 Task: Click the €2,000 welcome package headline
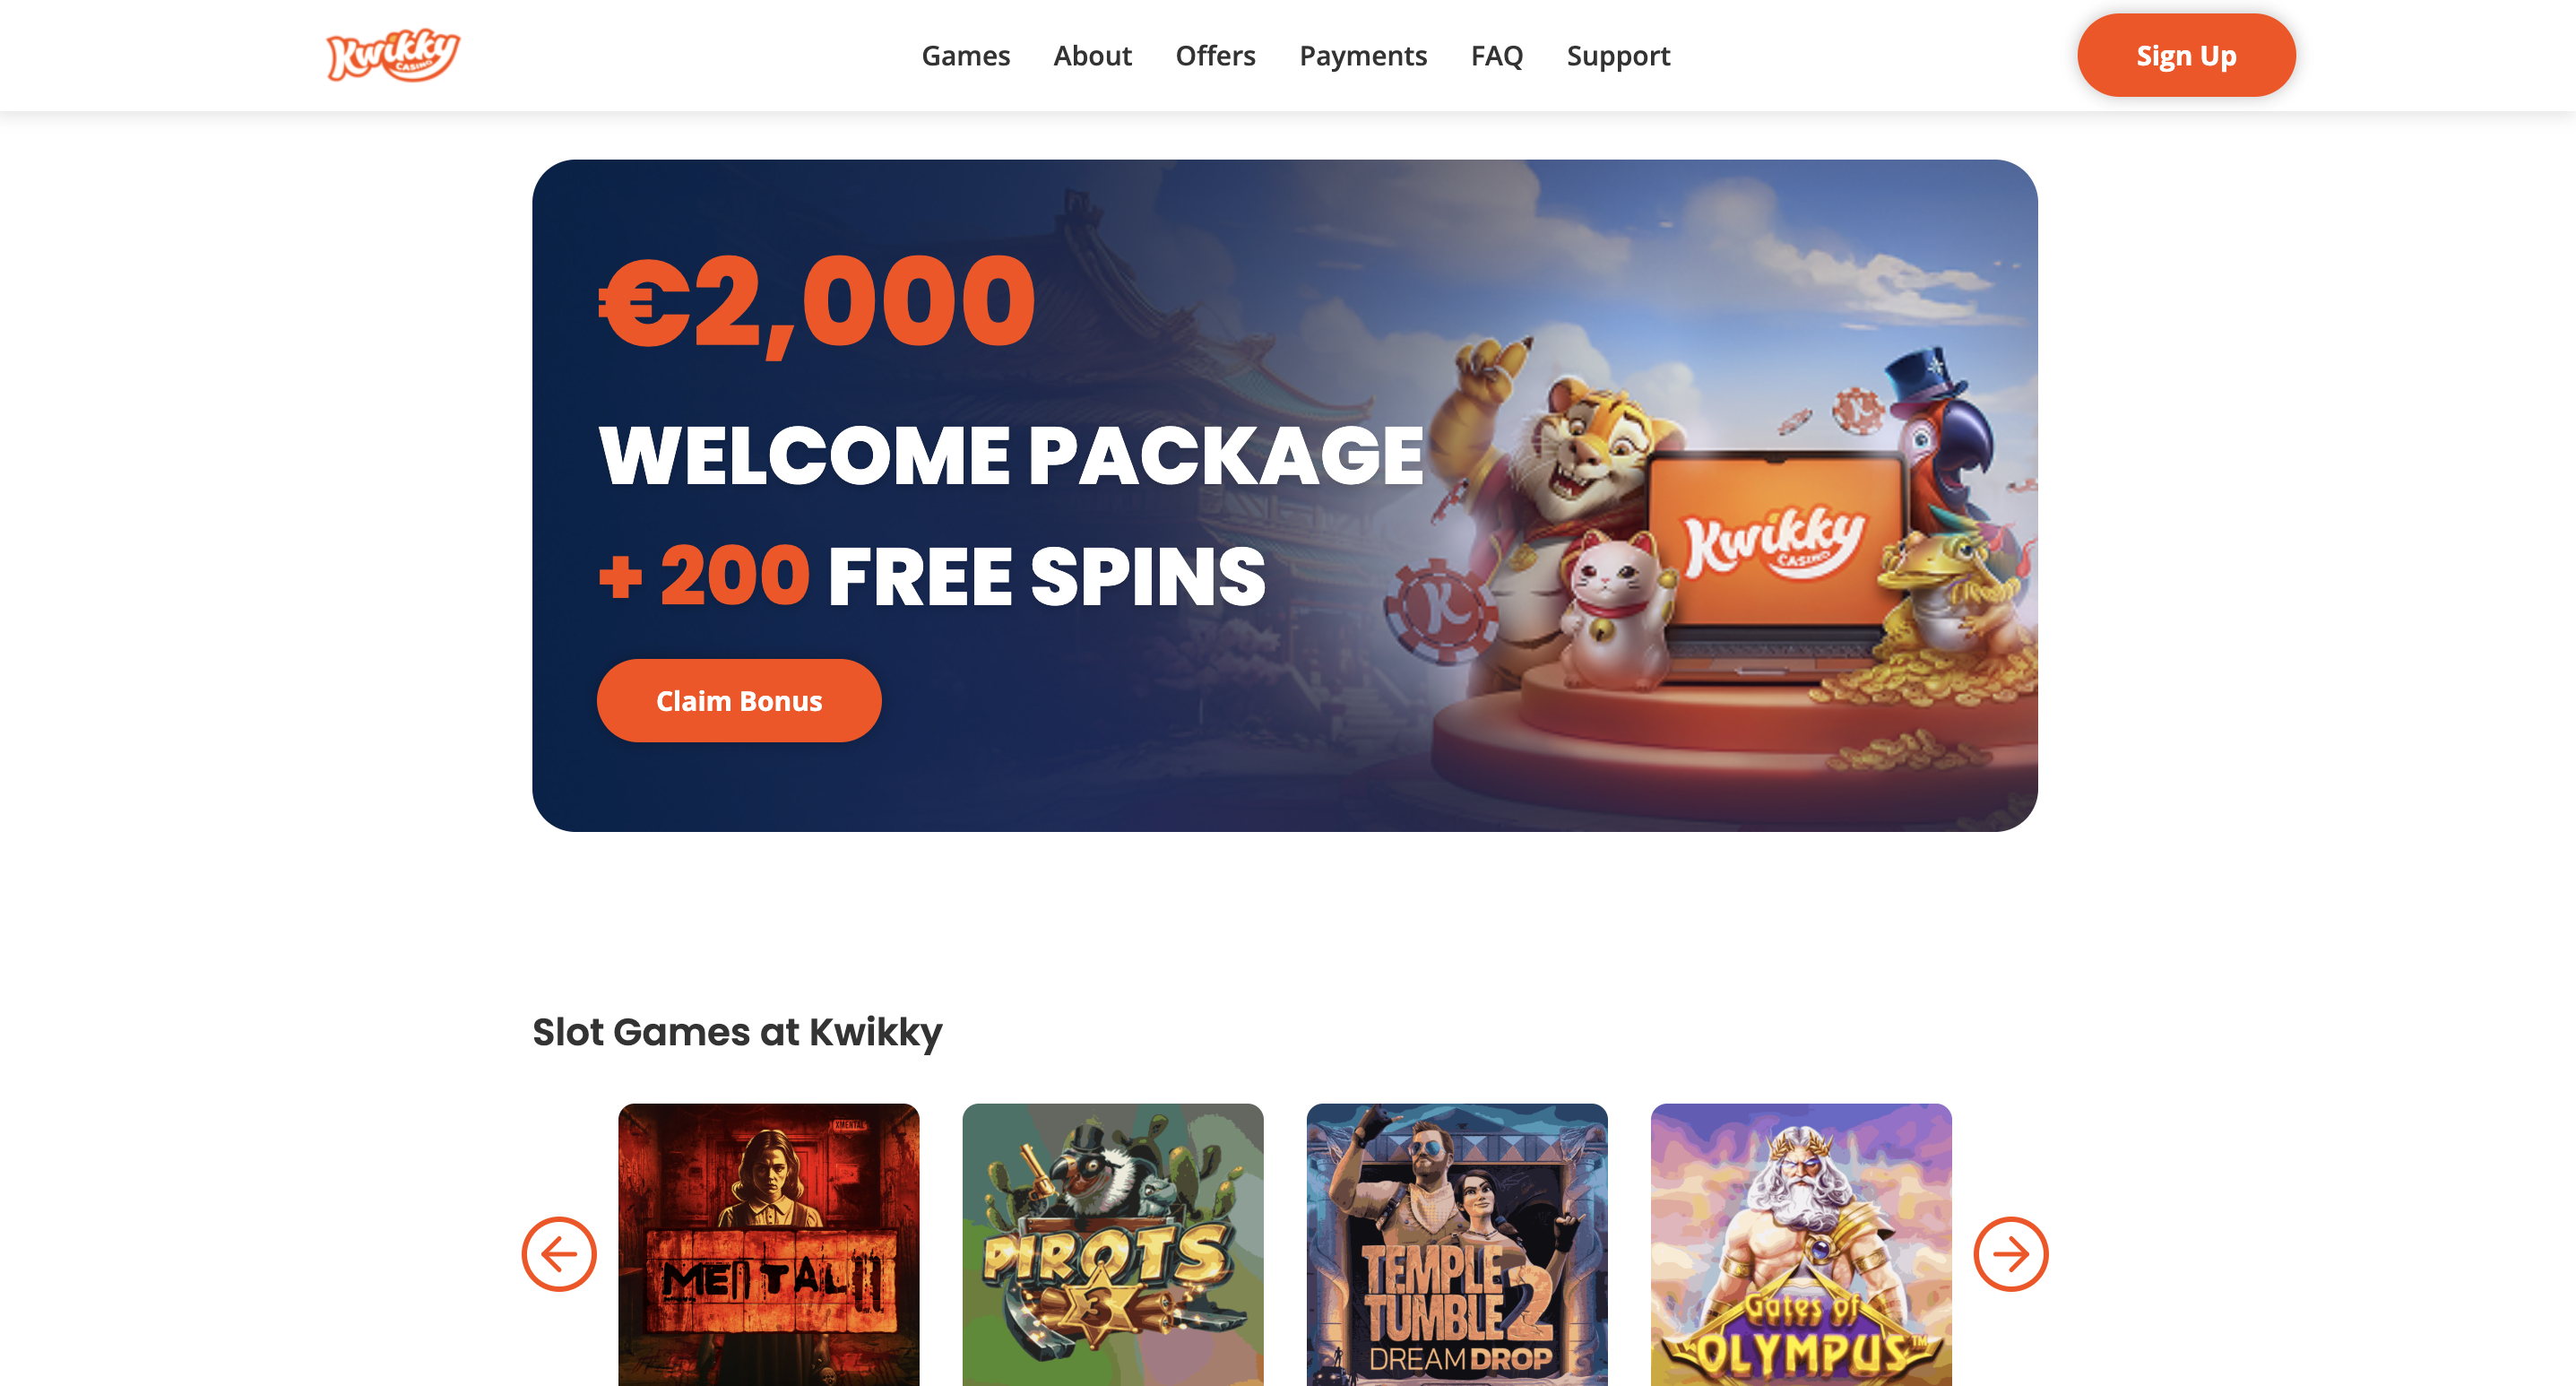tap(817, 302)
